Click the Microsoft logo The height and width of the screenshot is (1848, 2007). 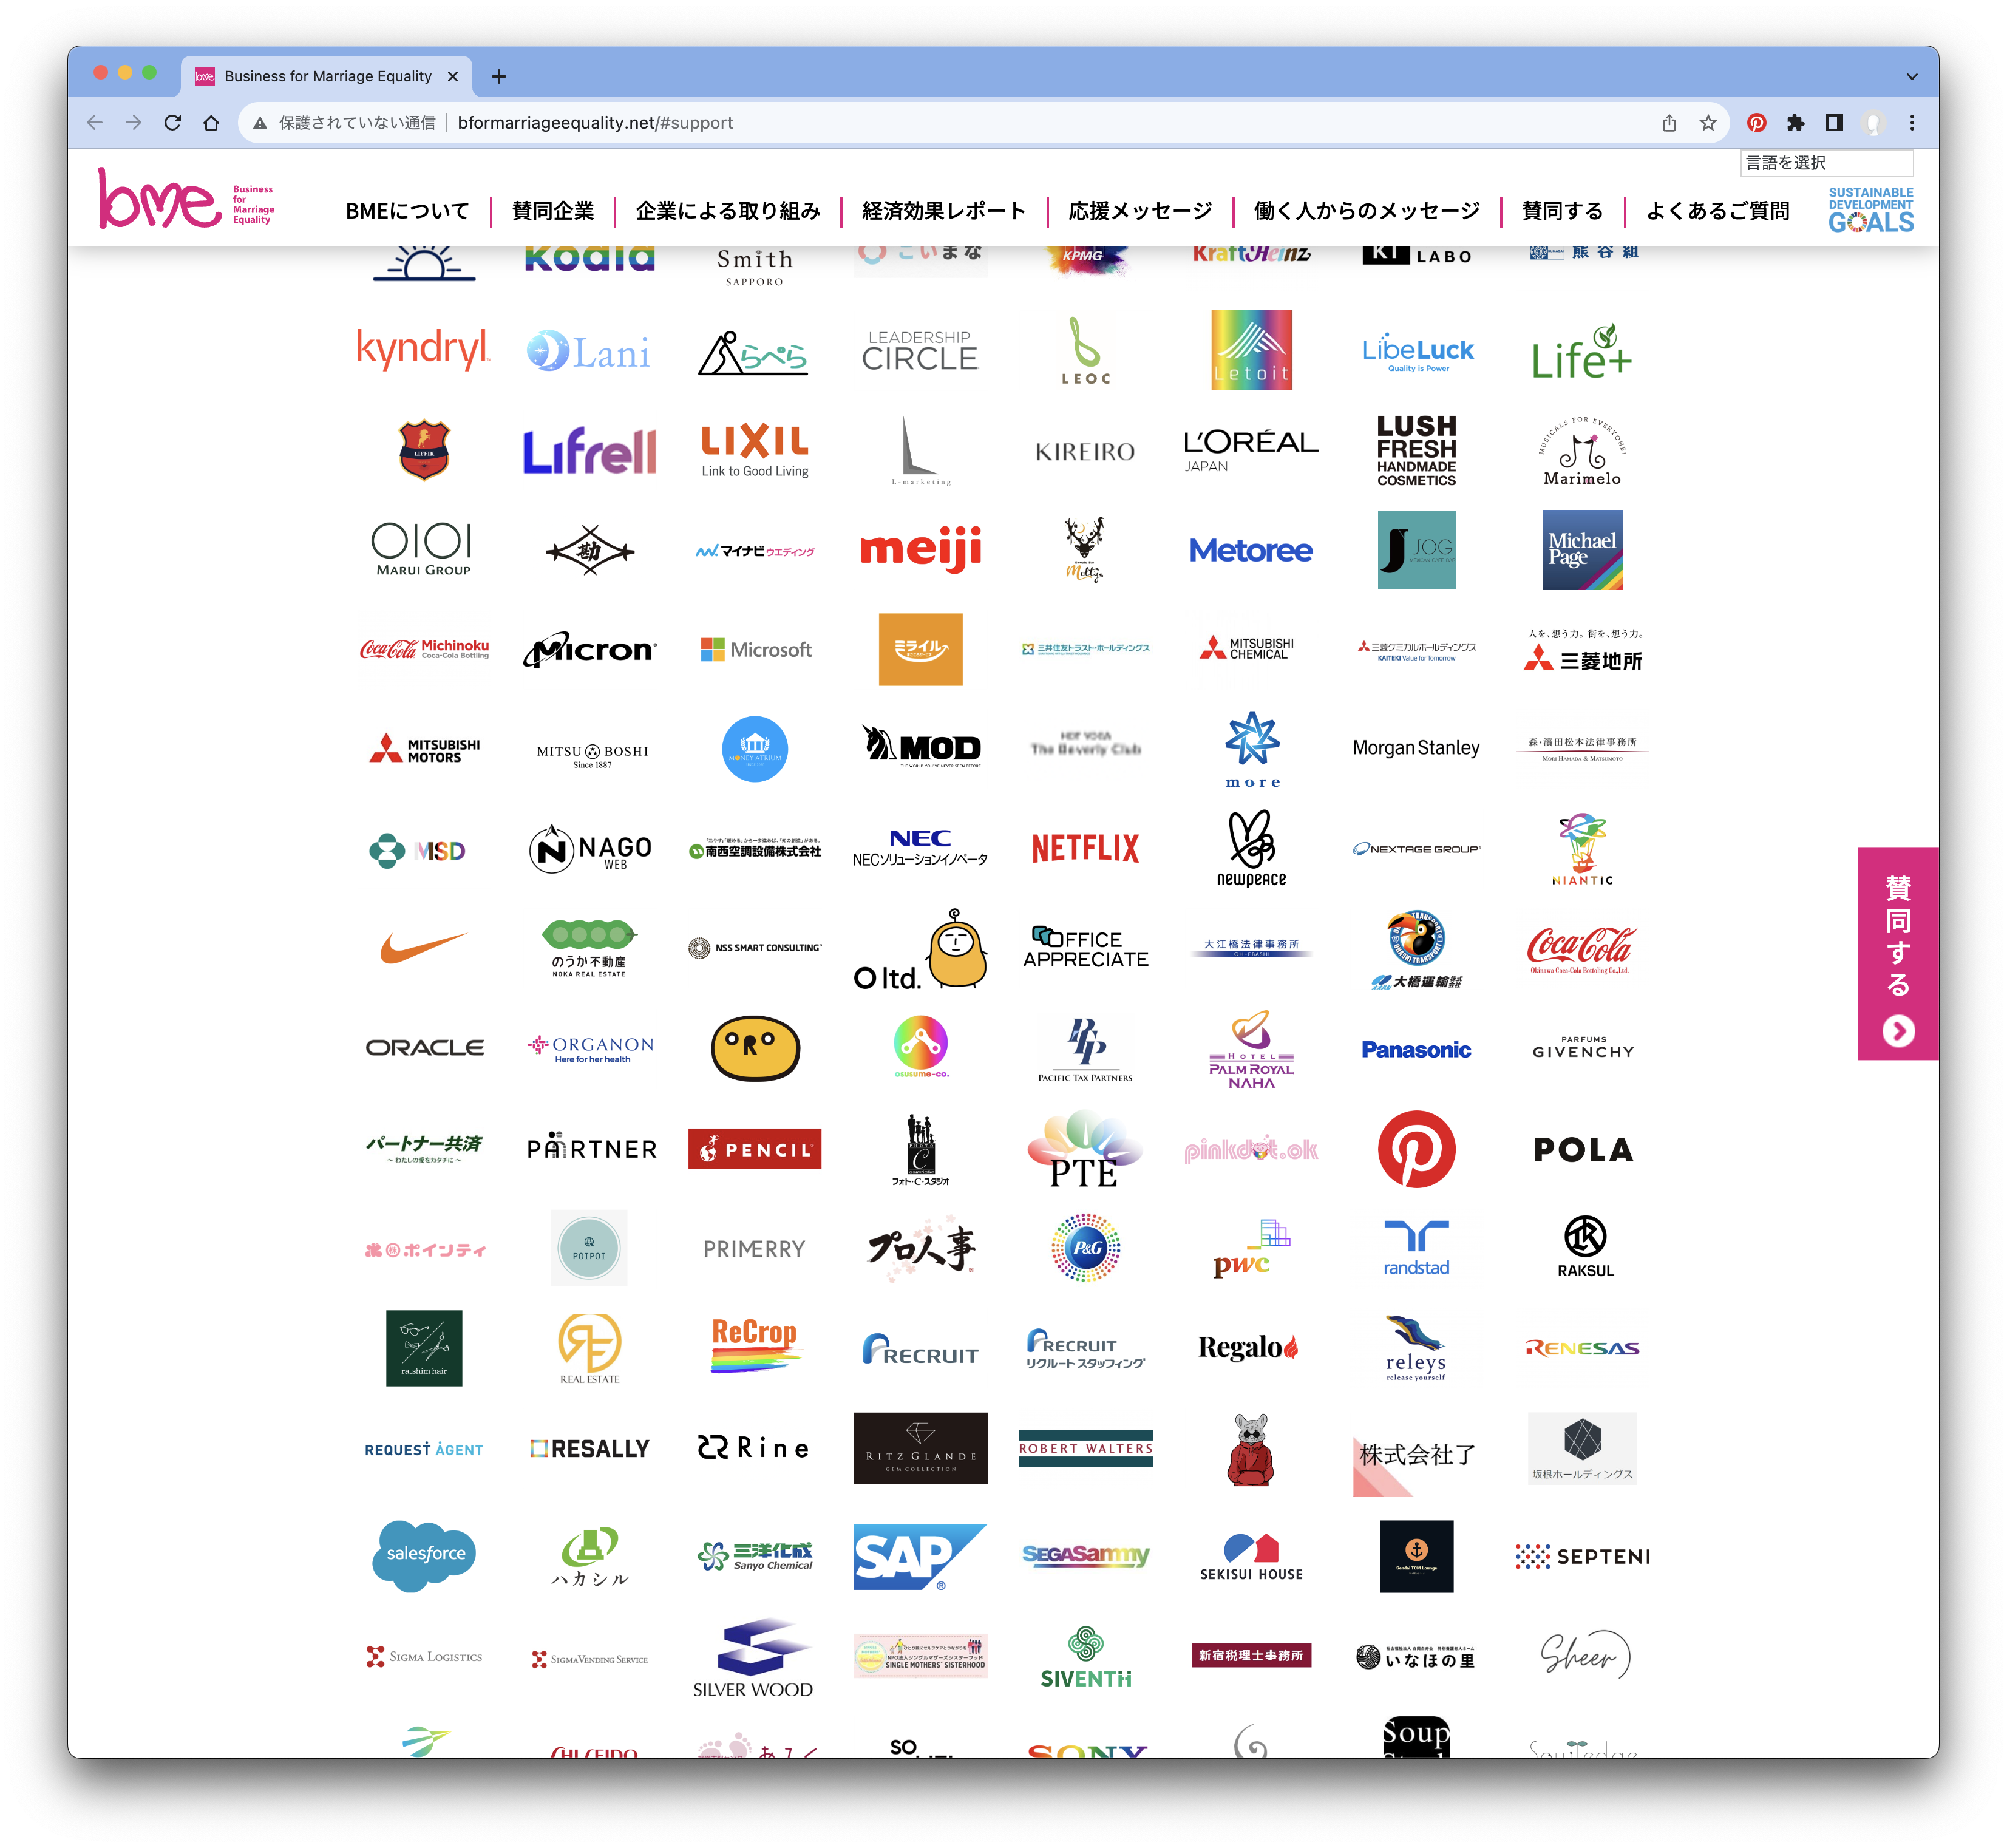pos(756,650)
